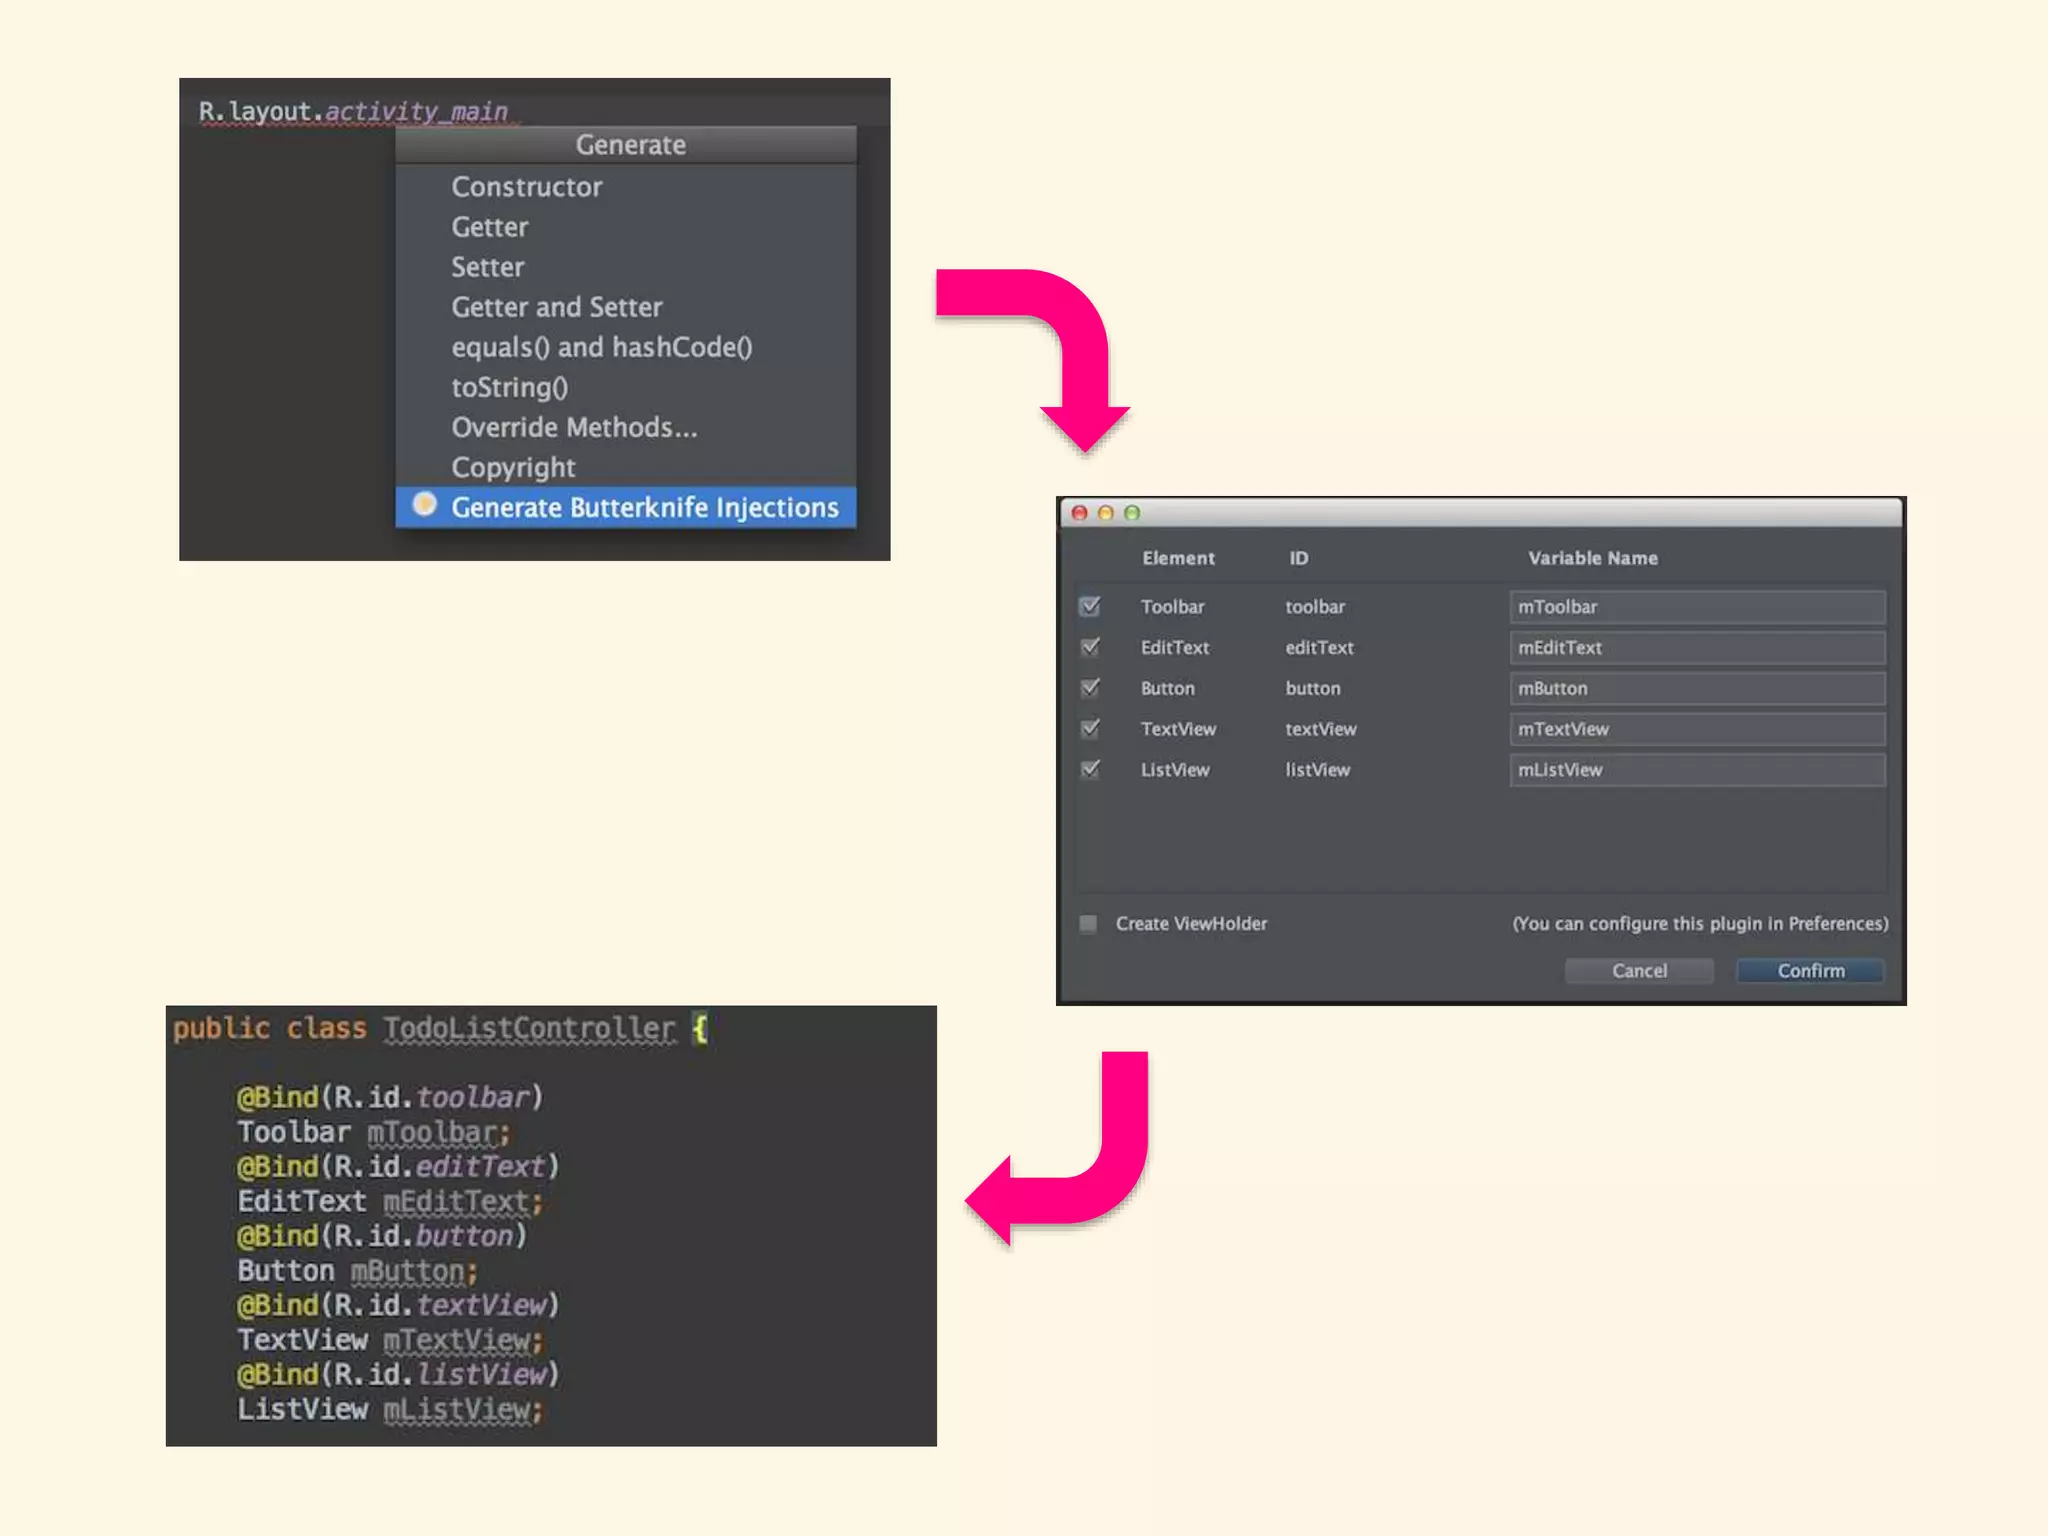Screen dimensions: 2048x1536
Task: Pick toString() from Generate menu
Action: [x=509, y=387]
